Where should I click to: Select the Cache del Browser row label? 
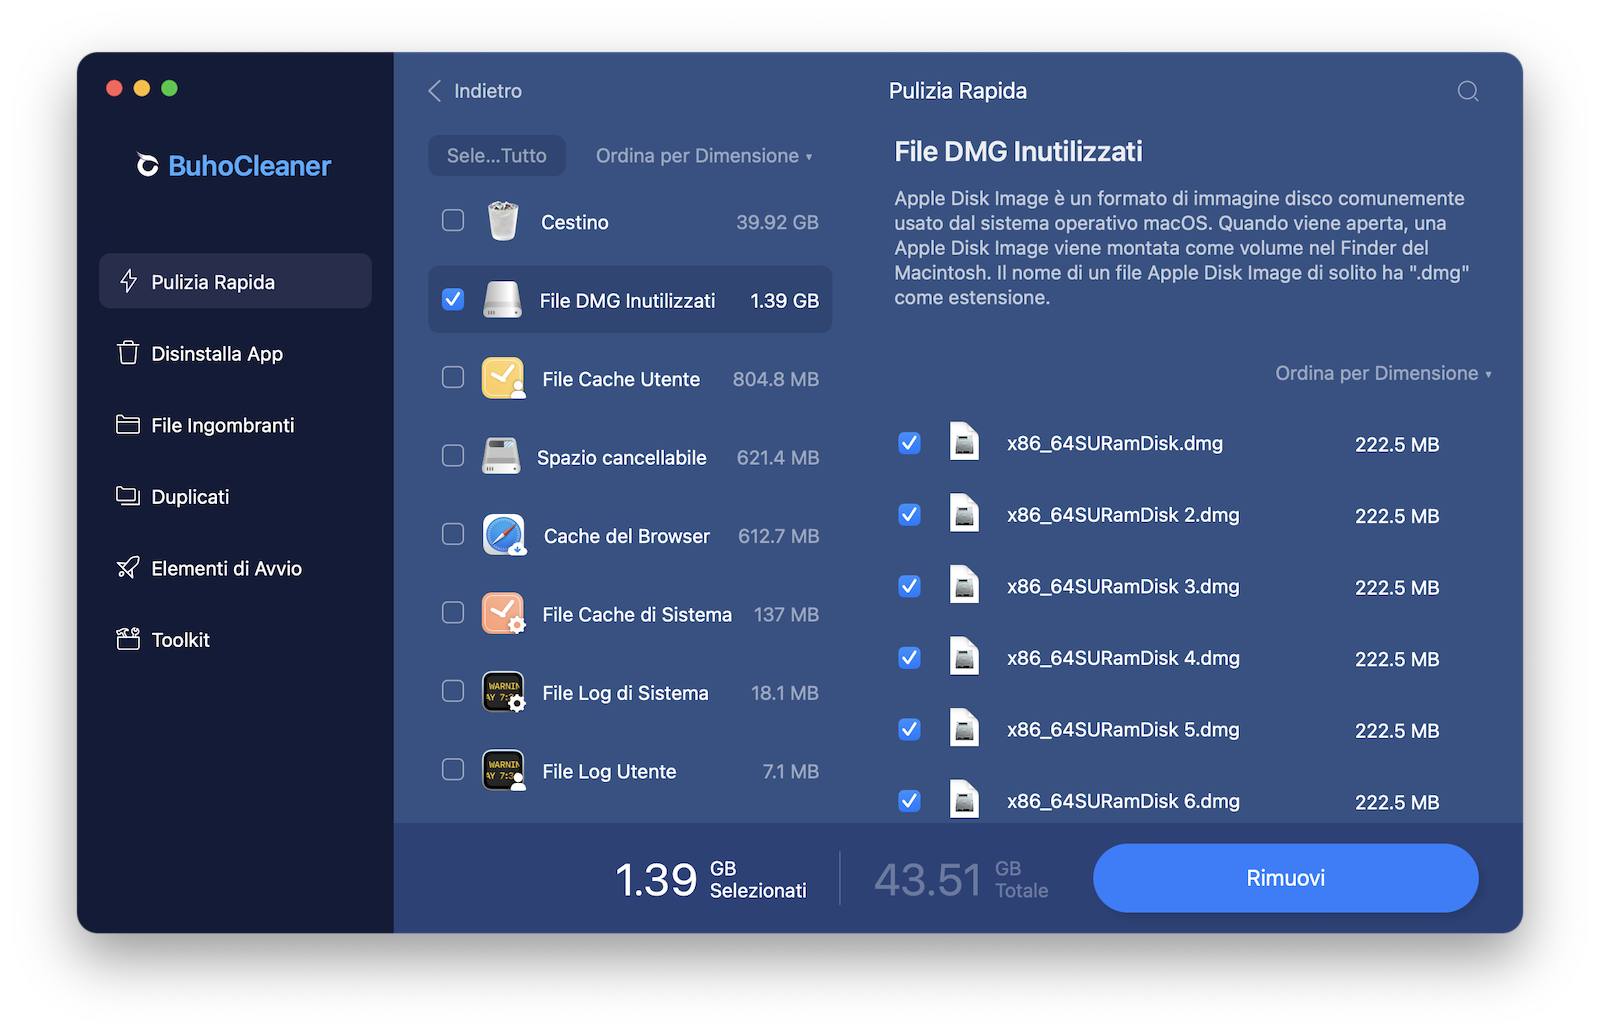pos(626,536)
